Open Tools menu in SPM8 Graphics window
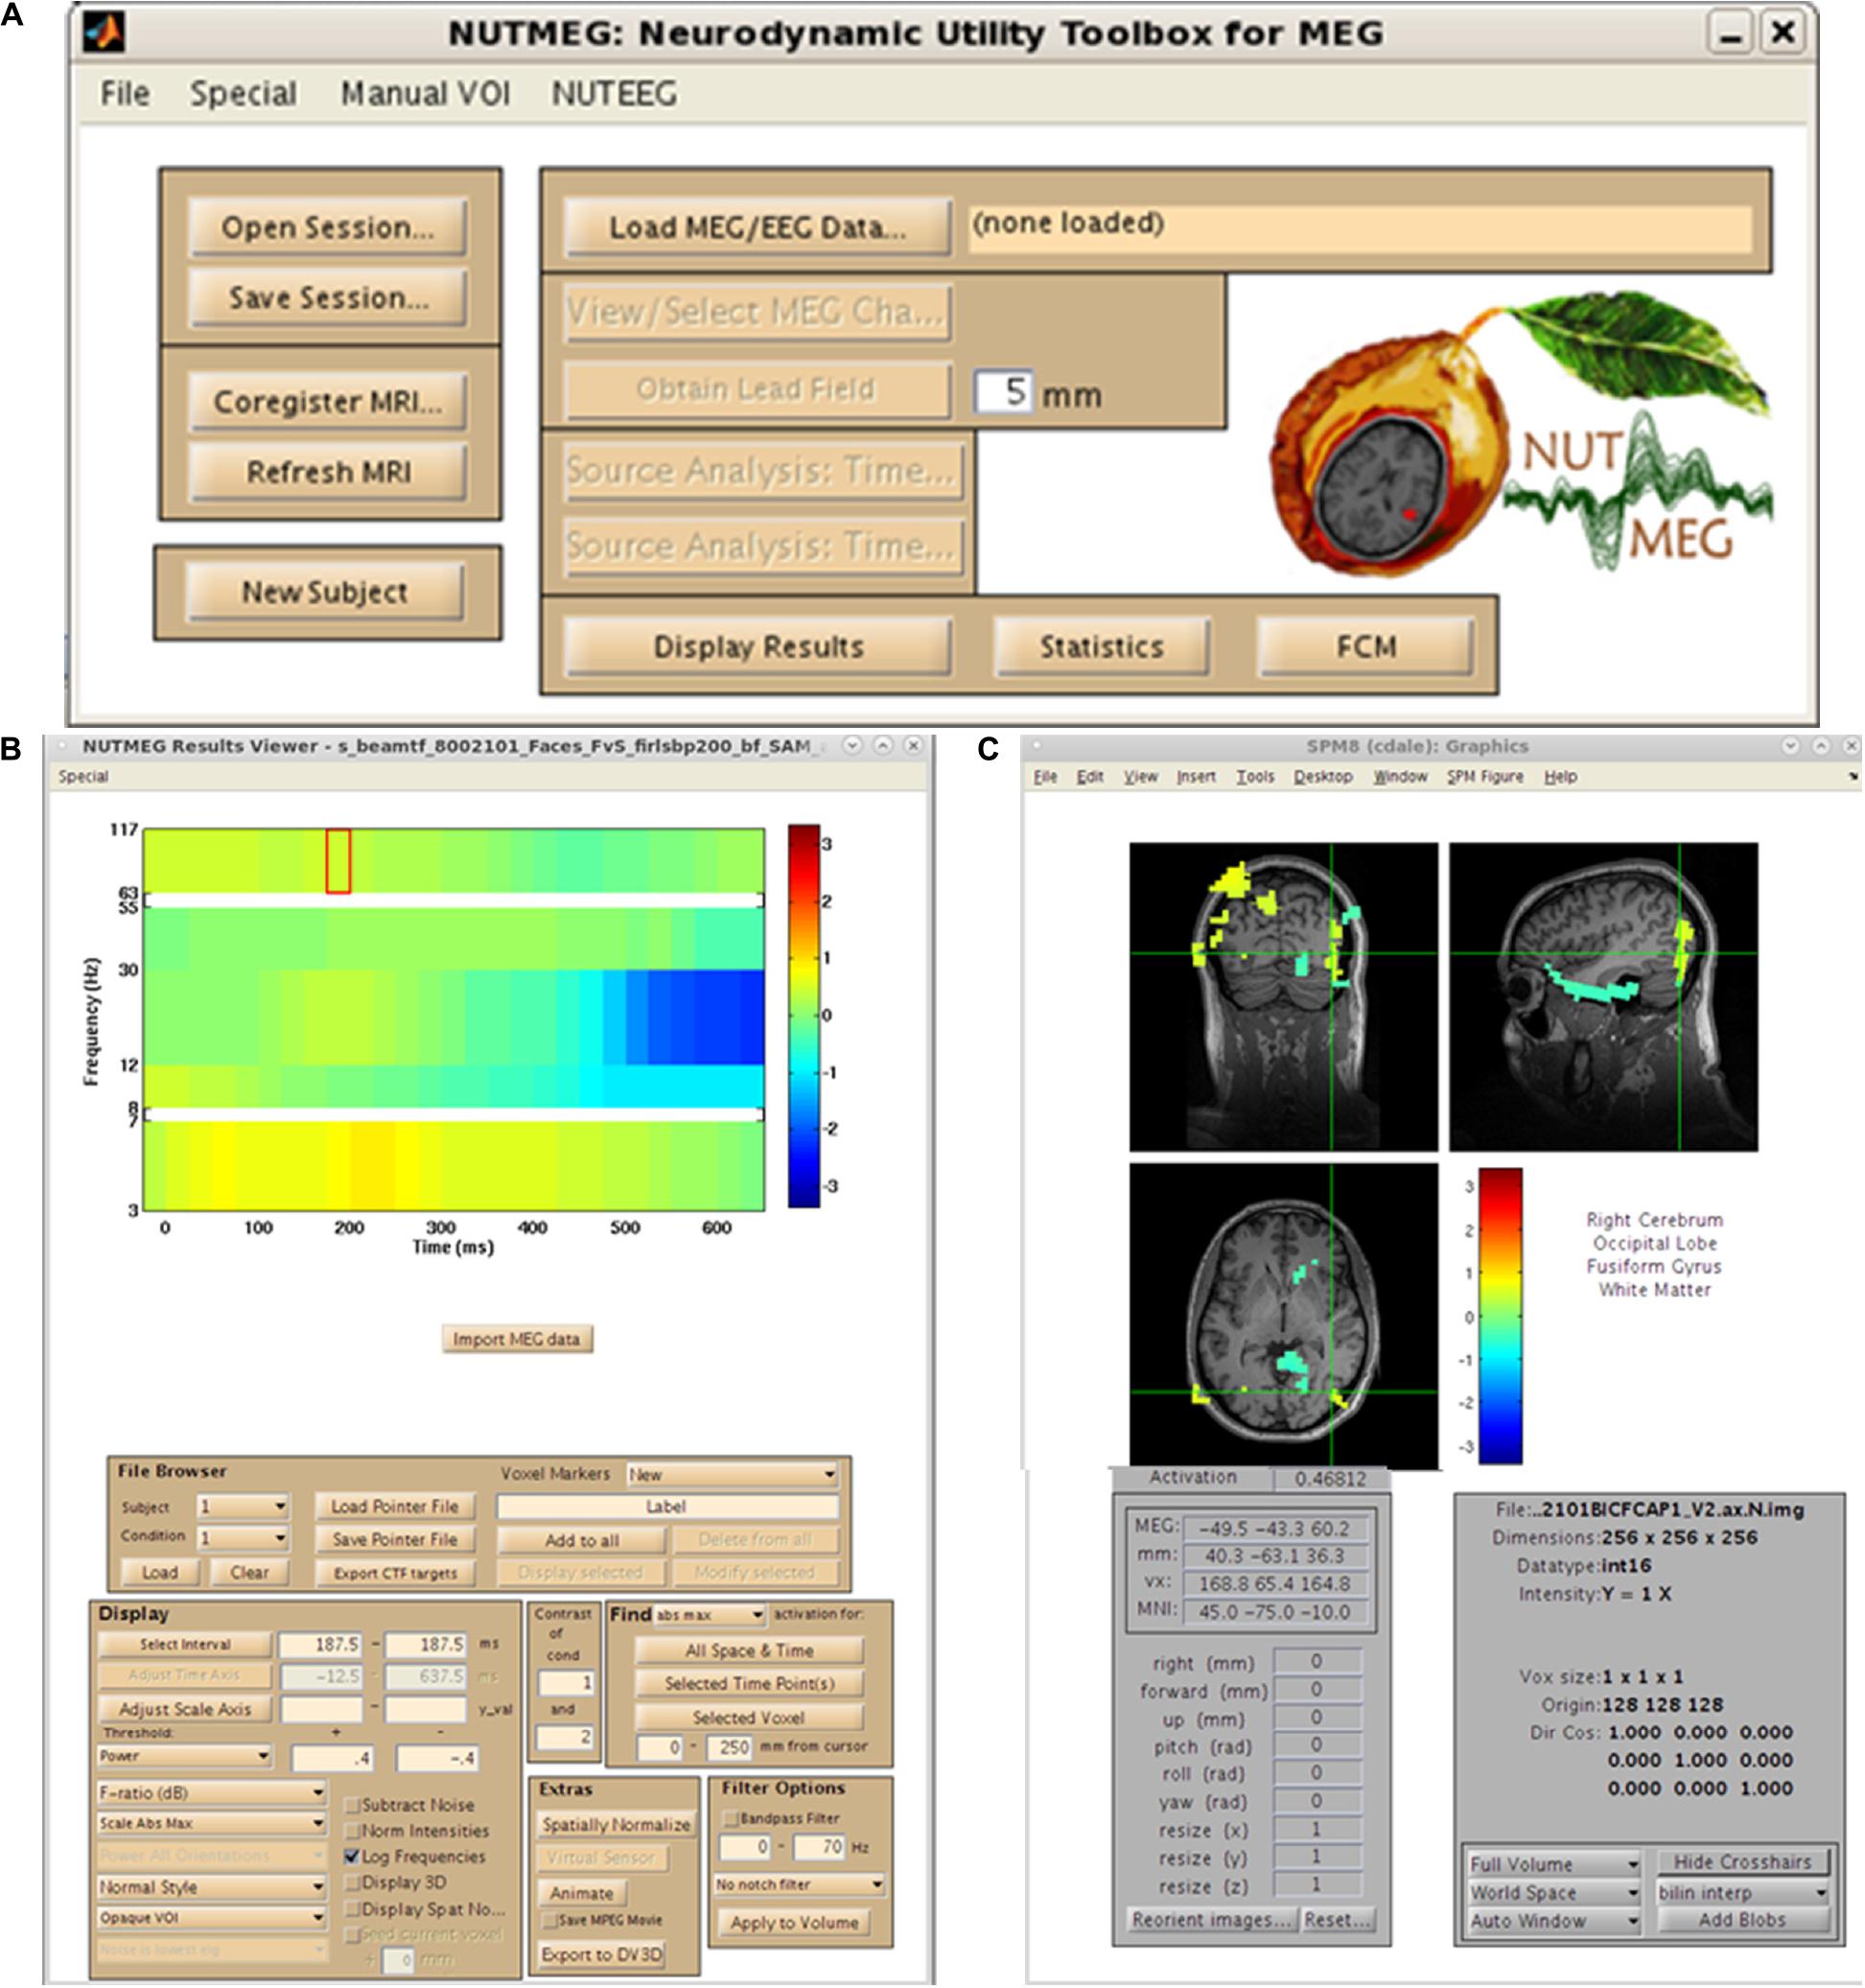 tap(1254, 777)
